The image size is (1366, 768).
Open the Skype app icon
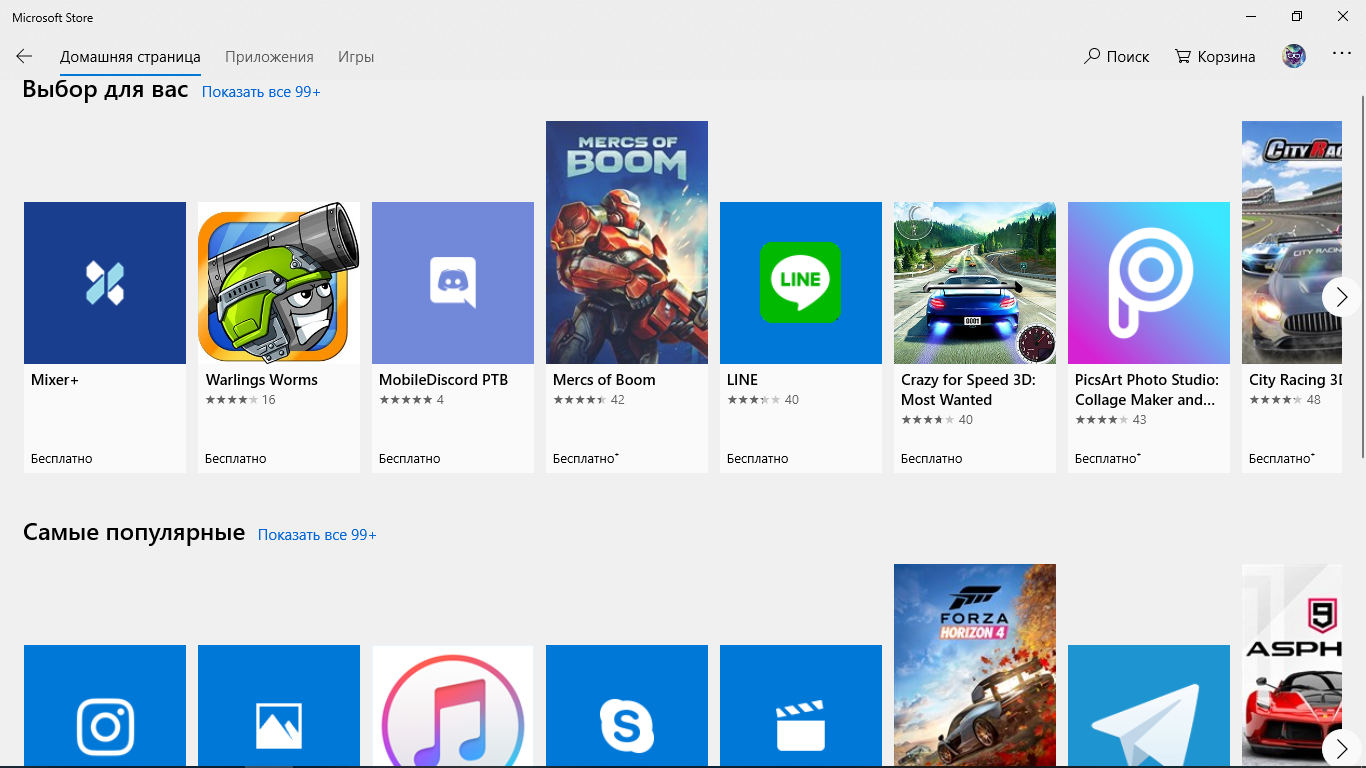627,706
